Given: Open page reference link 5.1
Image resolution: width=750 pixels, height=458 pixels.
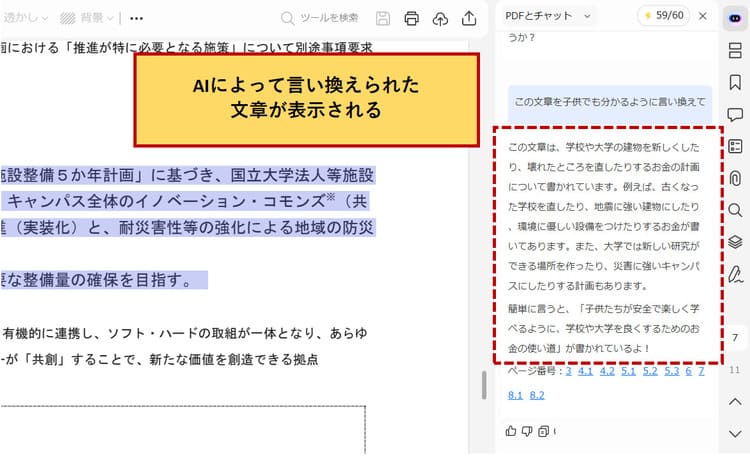Looking at the screenshot, I should 629,371.
